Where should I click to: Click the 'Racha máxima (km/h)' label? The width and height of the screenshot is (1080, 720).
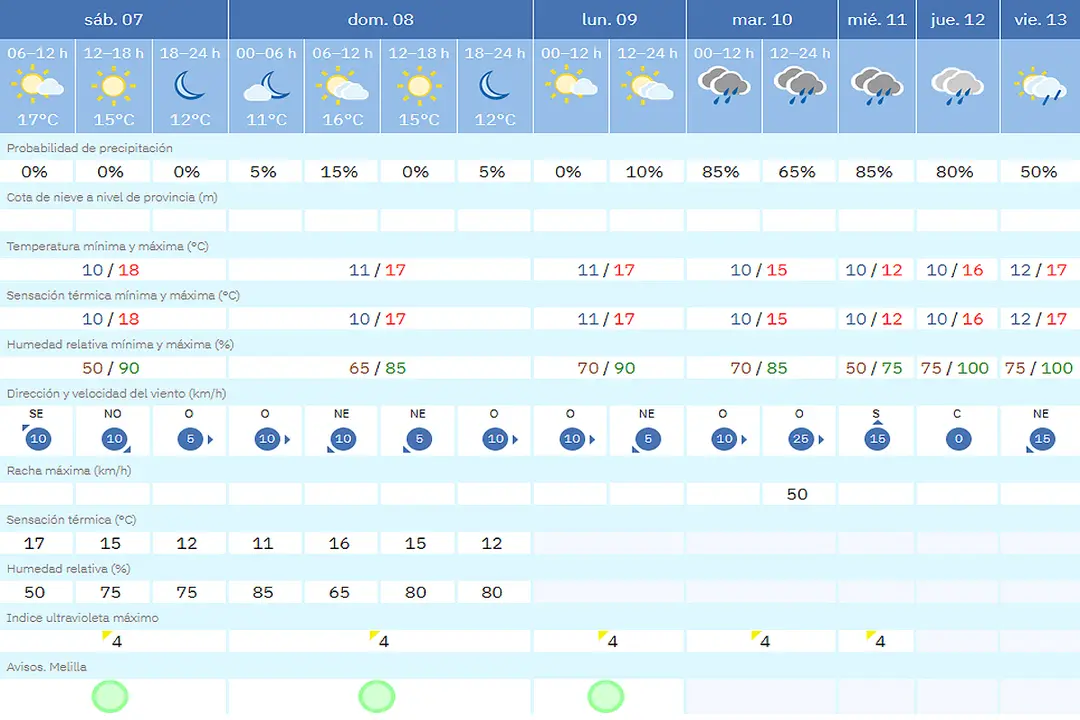coord(68,471)
